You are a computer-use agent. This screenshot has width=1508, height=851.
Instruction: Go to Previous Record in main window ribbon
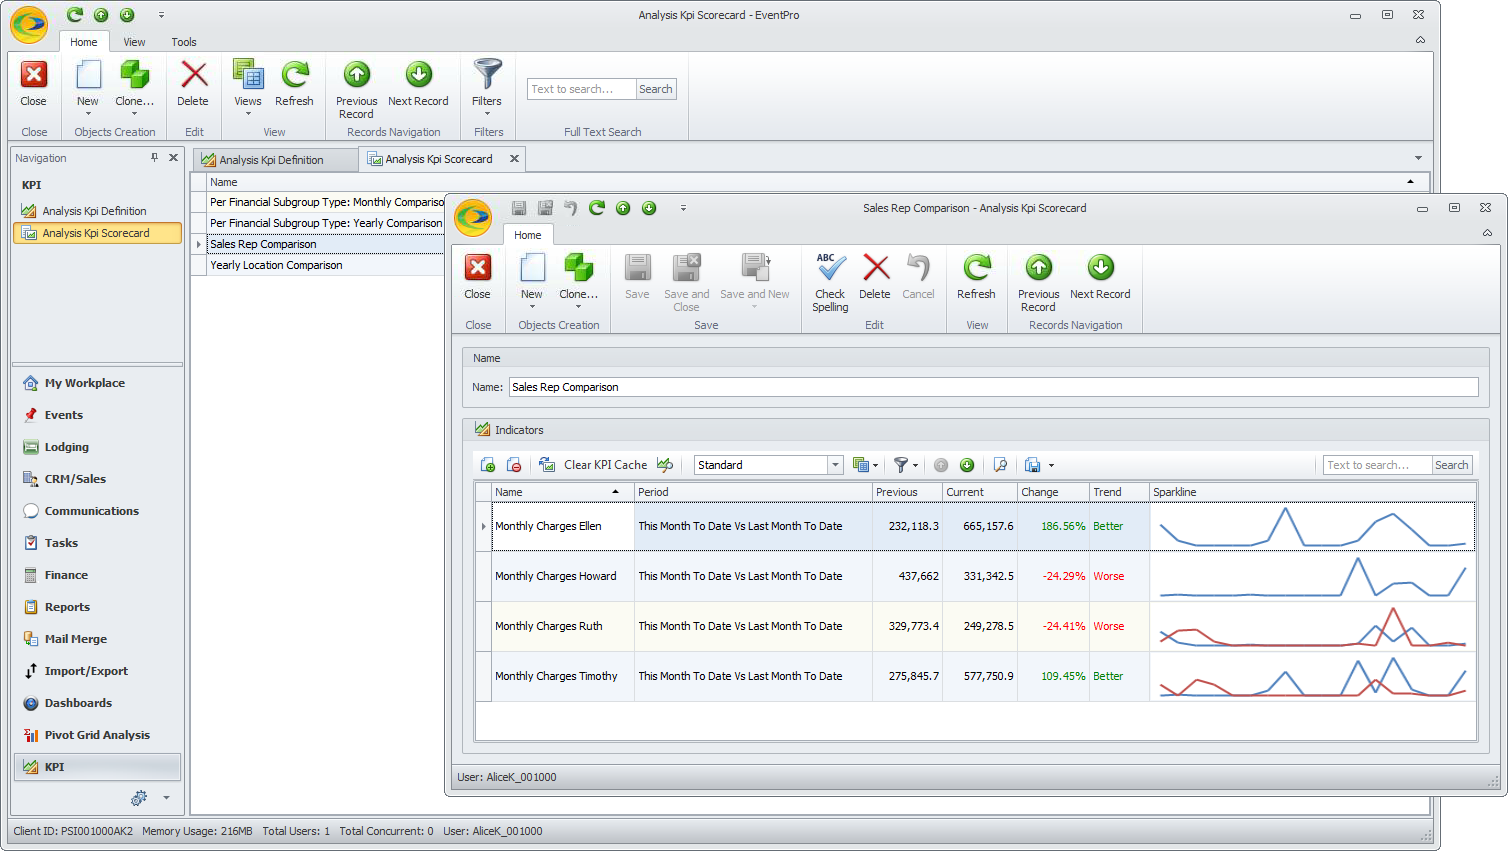point(357,90)
